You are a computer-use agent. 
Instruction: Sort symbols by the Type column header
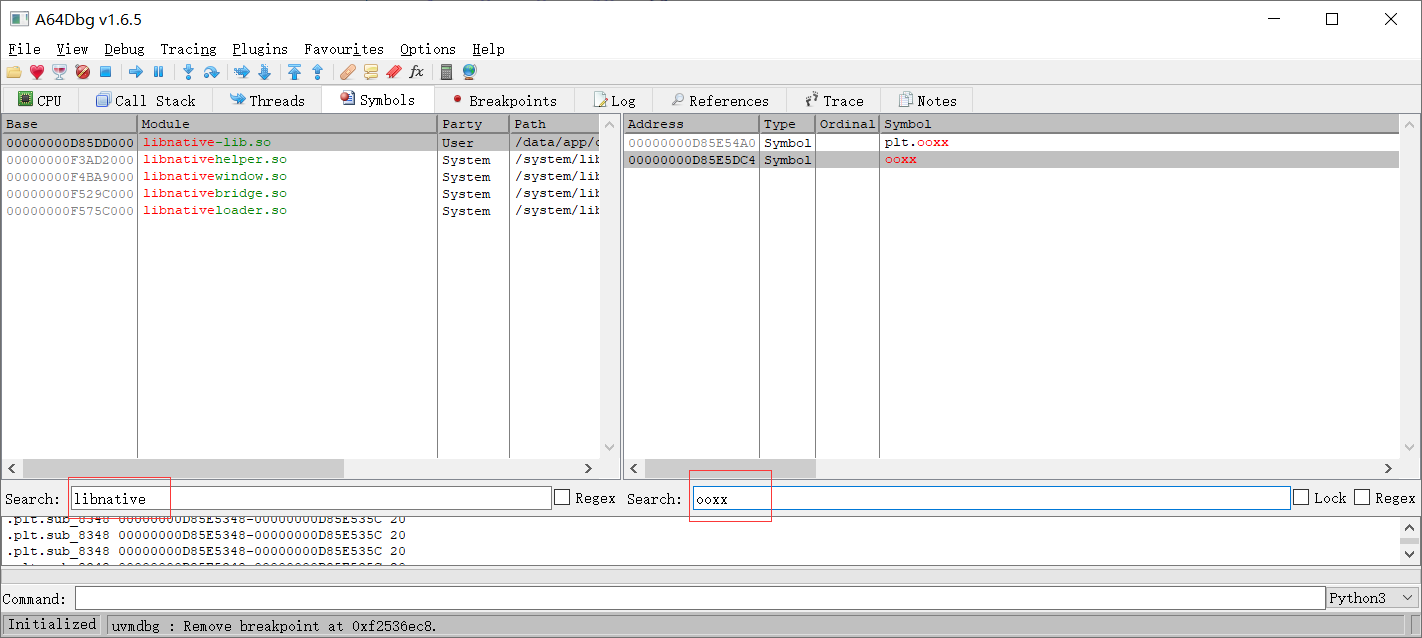pyautogui.click(x=787, y=124)
